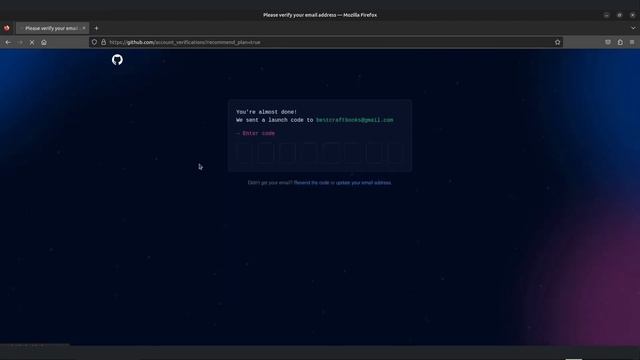Open a new tab with the plus button

click(x=96, y=28)
